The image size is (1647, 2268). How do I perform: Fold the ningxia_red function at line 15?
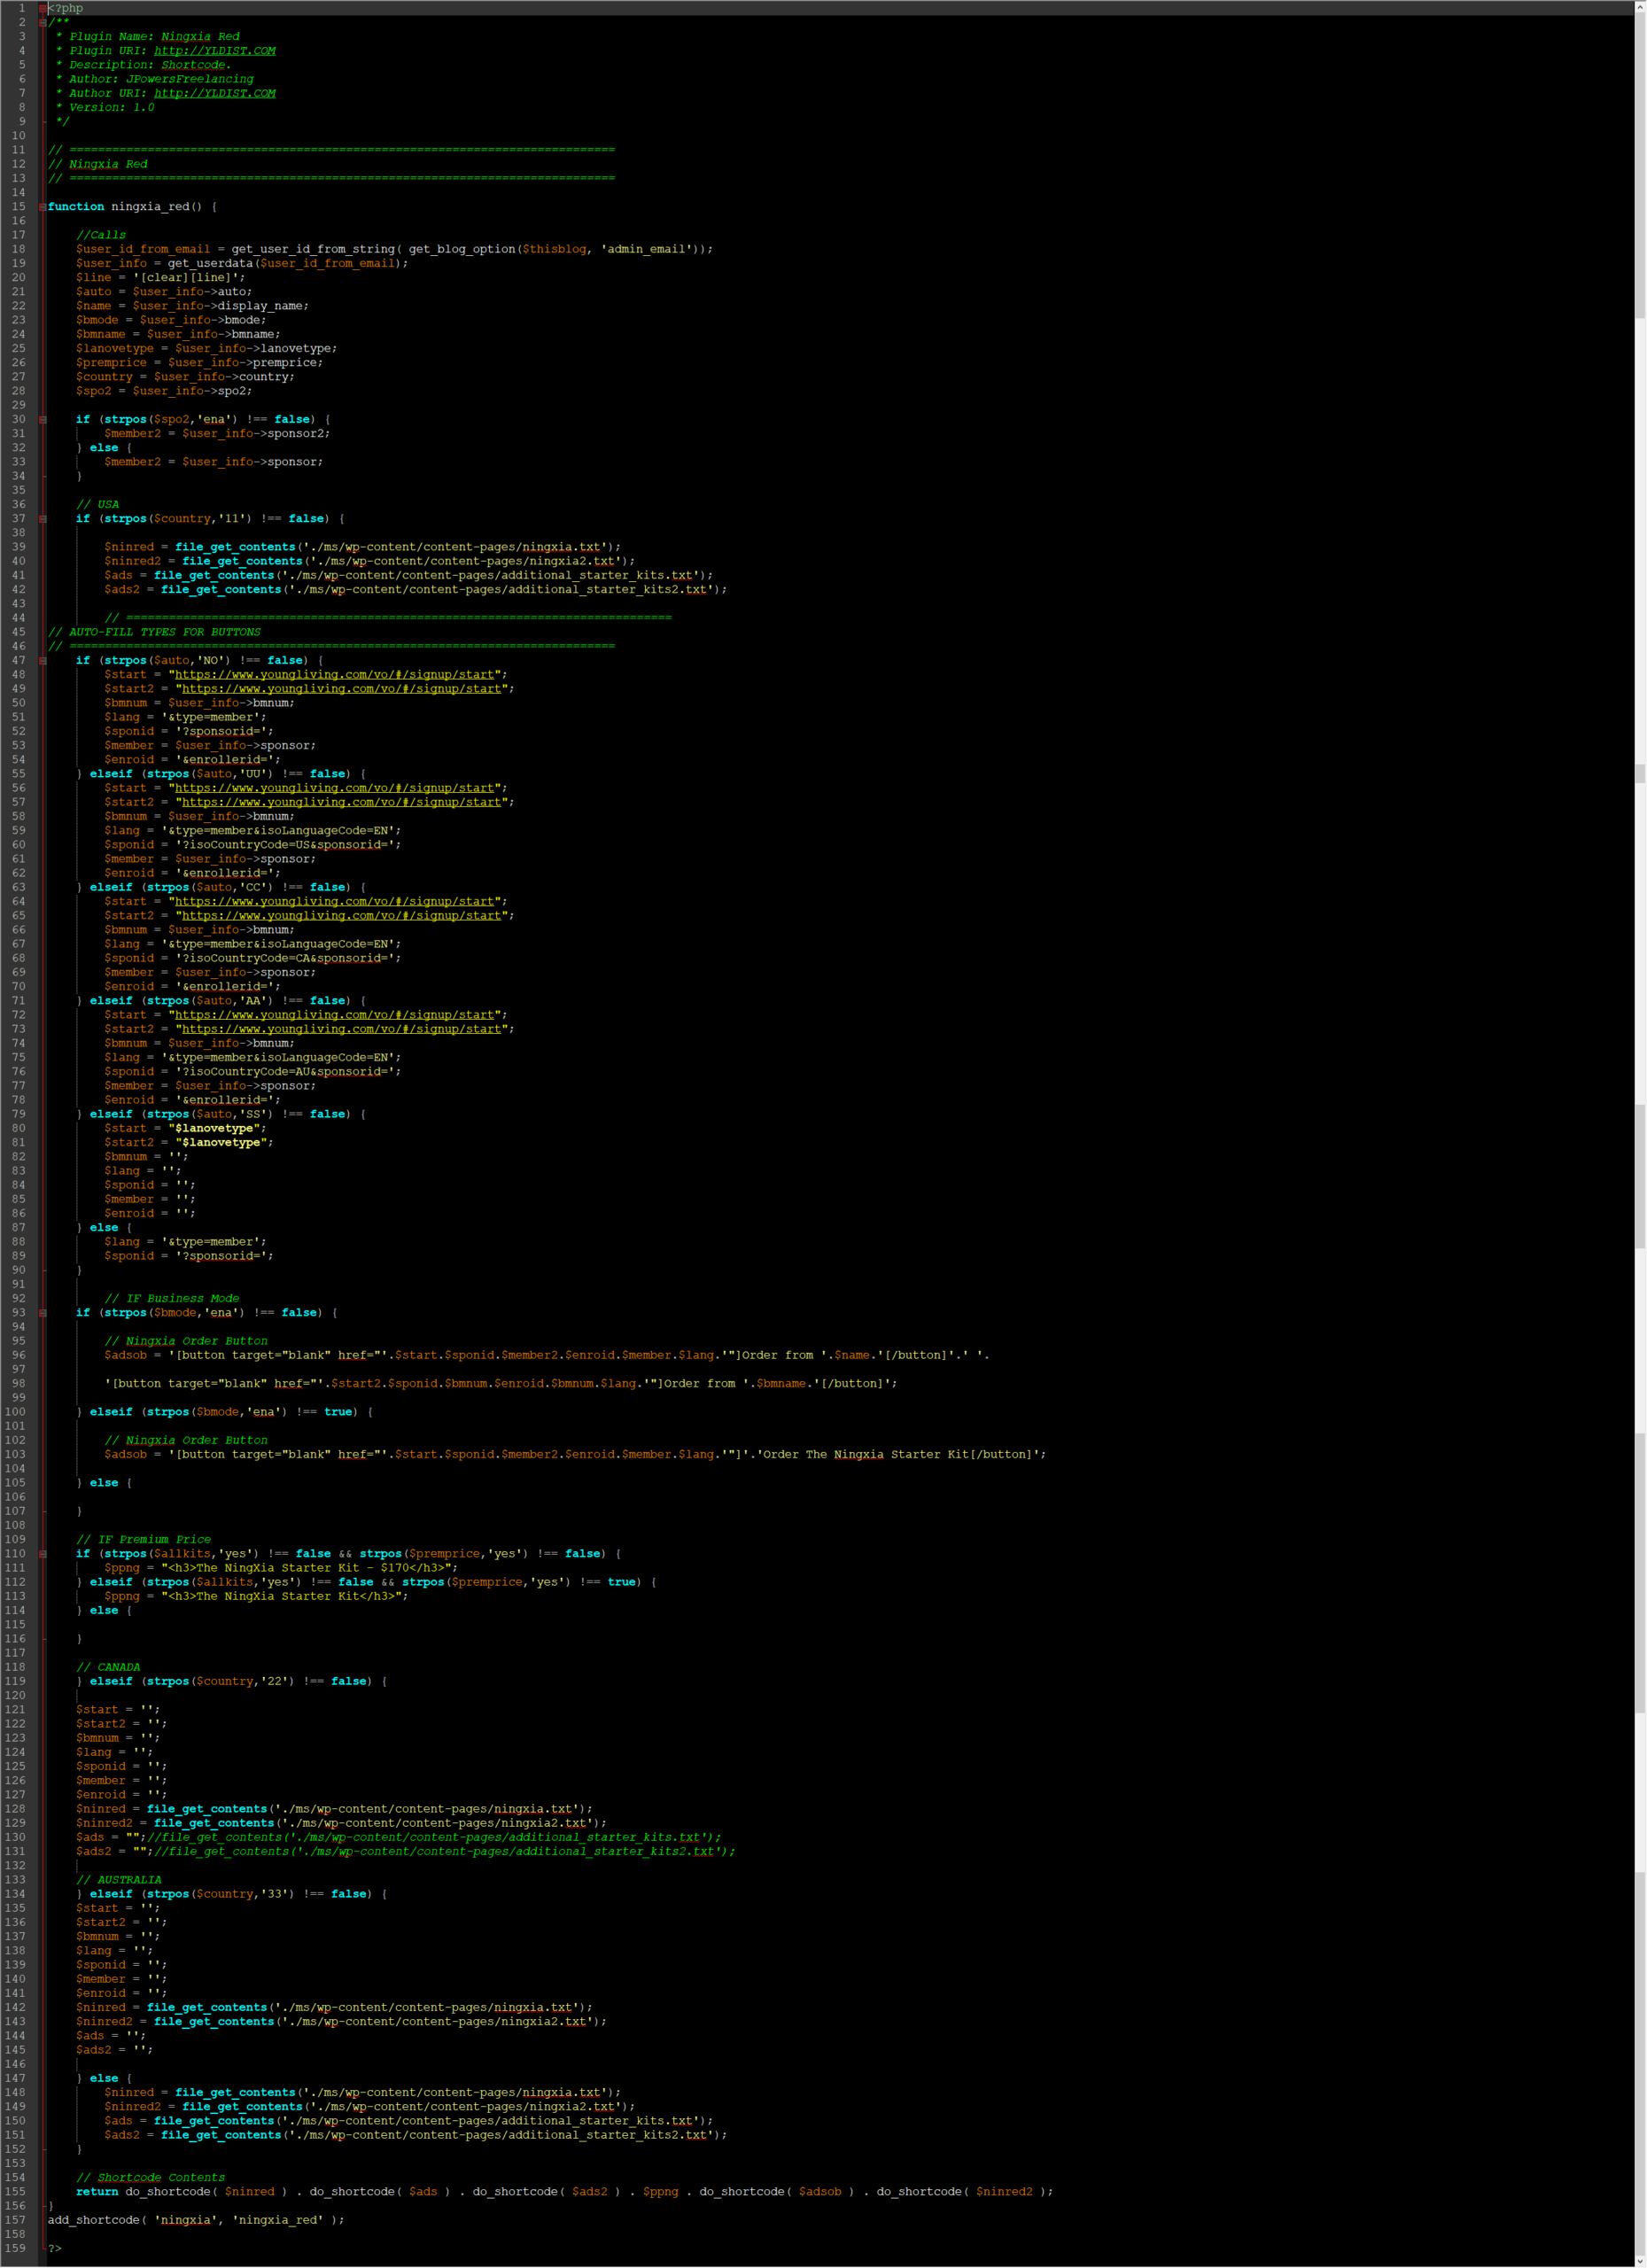click(43, 207)
